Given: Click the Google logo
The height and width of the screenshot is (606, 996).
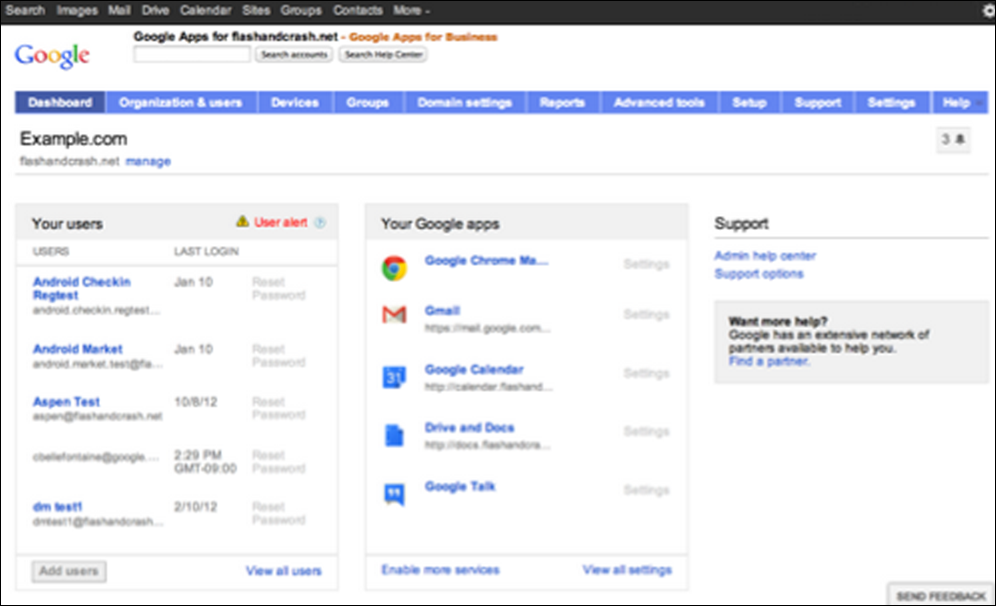Looking at the screenshot, I should pos(52,55).
